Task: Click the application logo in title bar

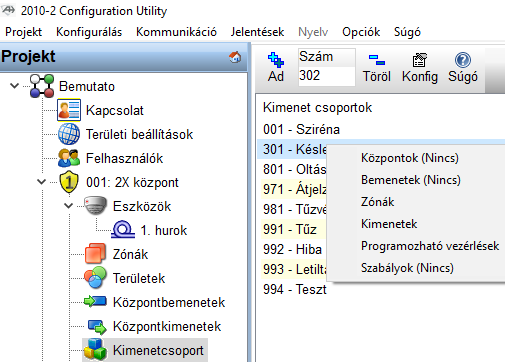Action: coord(8,10)
